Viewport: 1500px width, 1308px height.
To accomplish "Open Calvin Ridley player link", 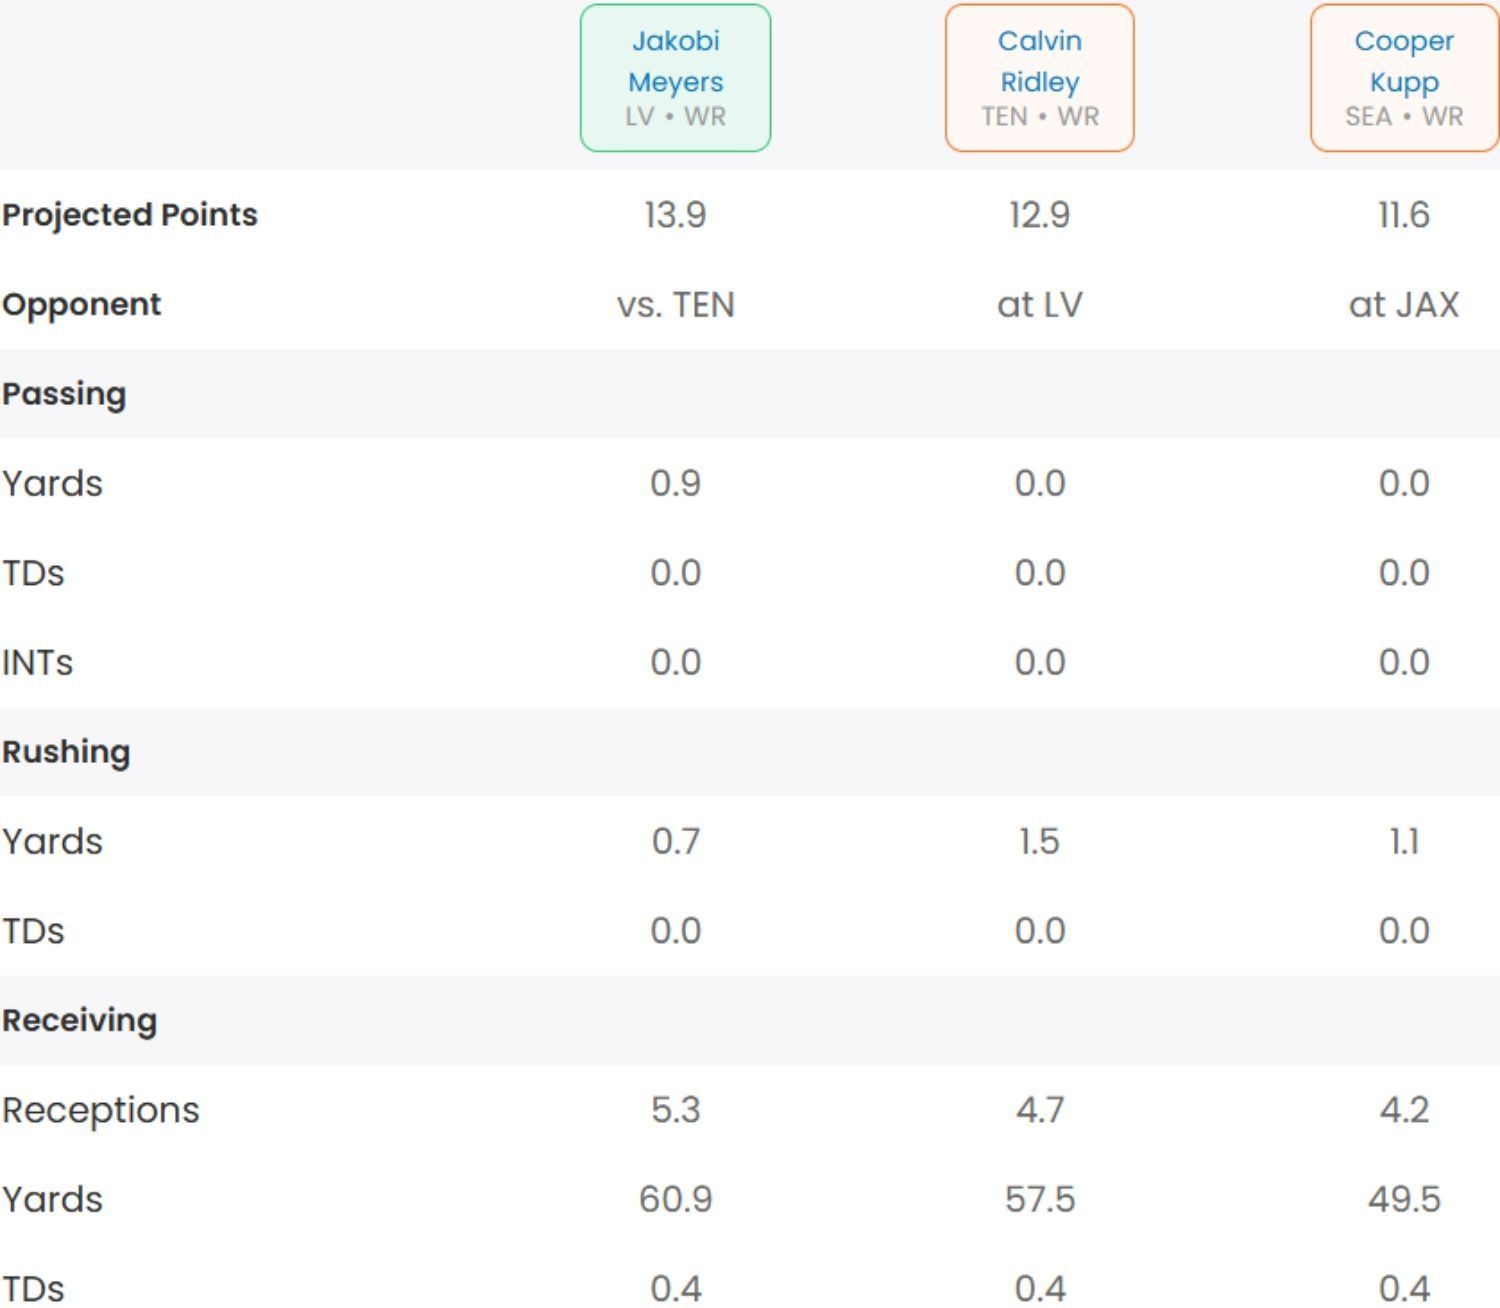I will point(1039,61).
